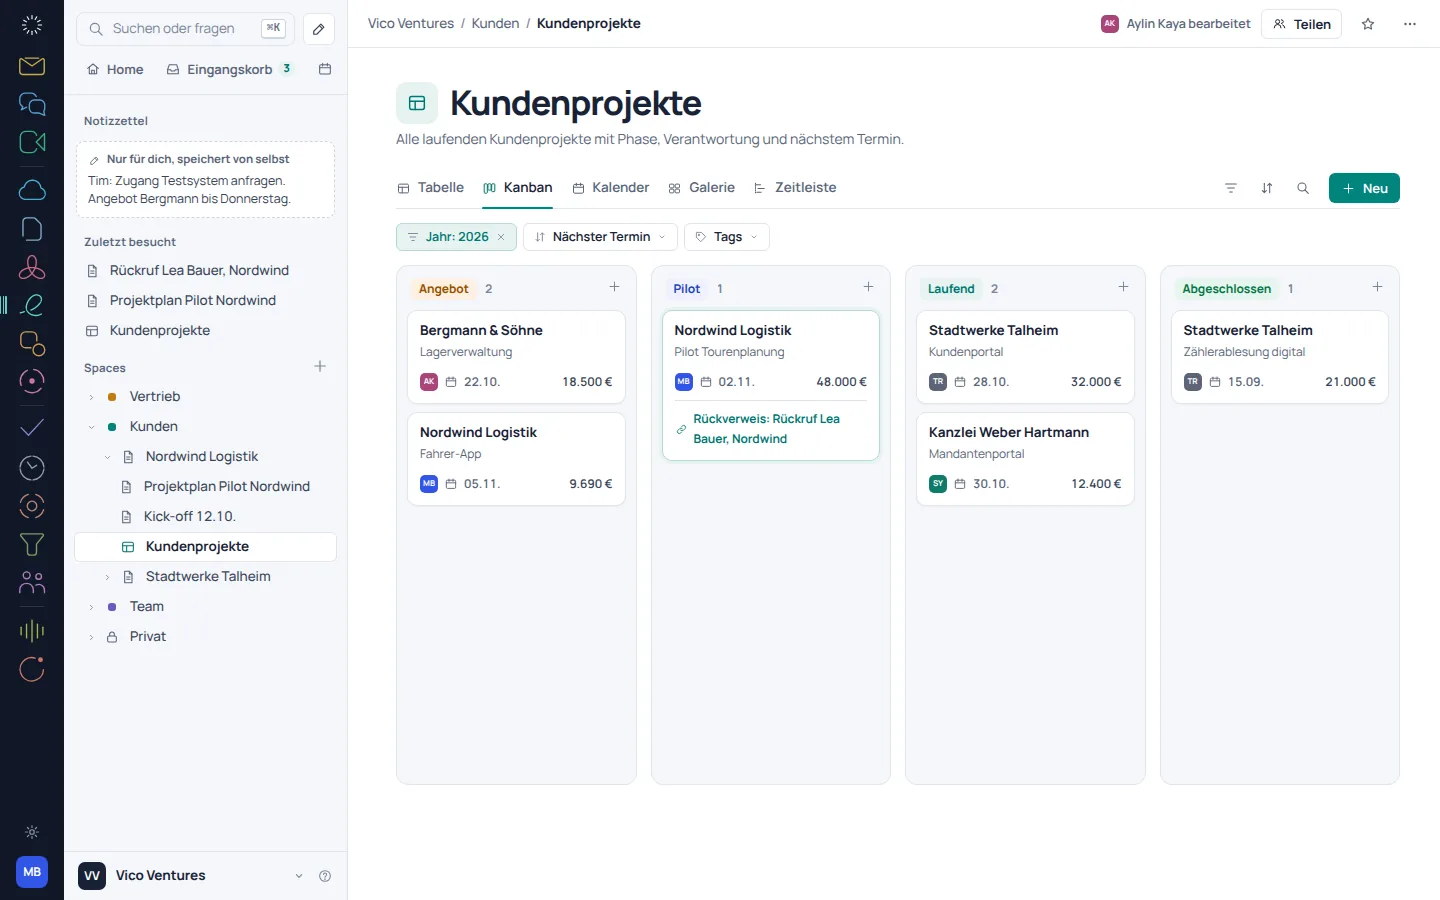The image size is (1440, 900).
Task: Switch to the Tabelle view tab
Action: point(431,188)
